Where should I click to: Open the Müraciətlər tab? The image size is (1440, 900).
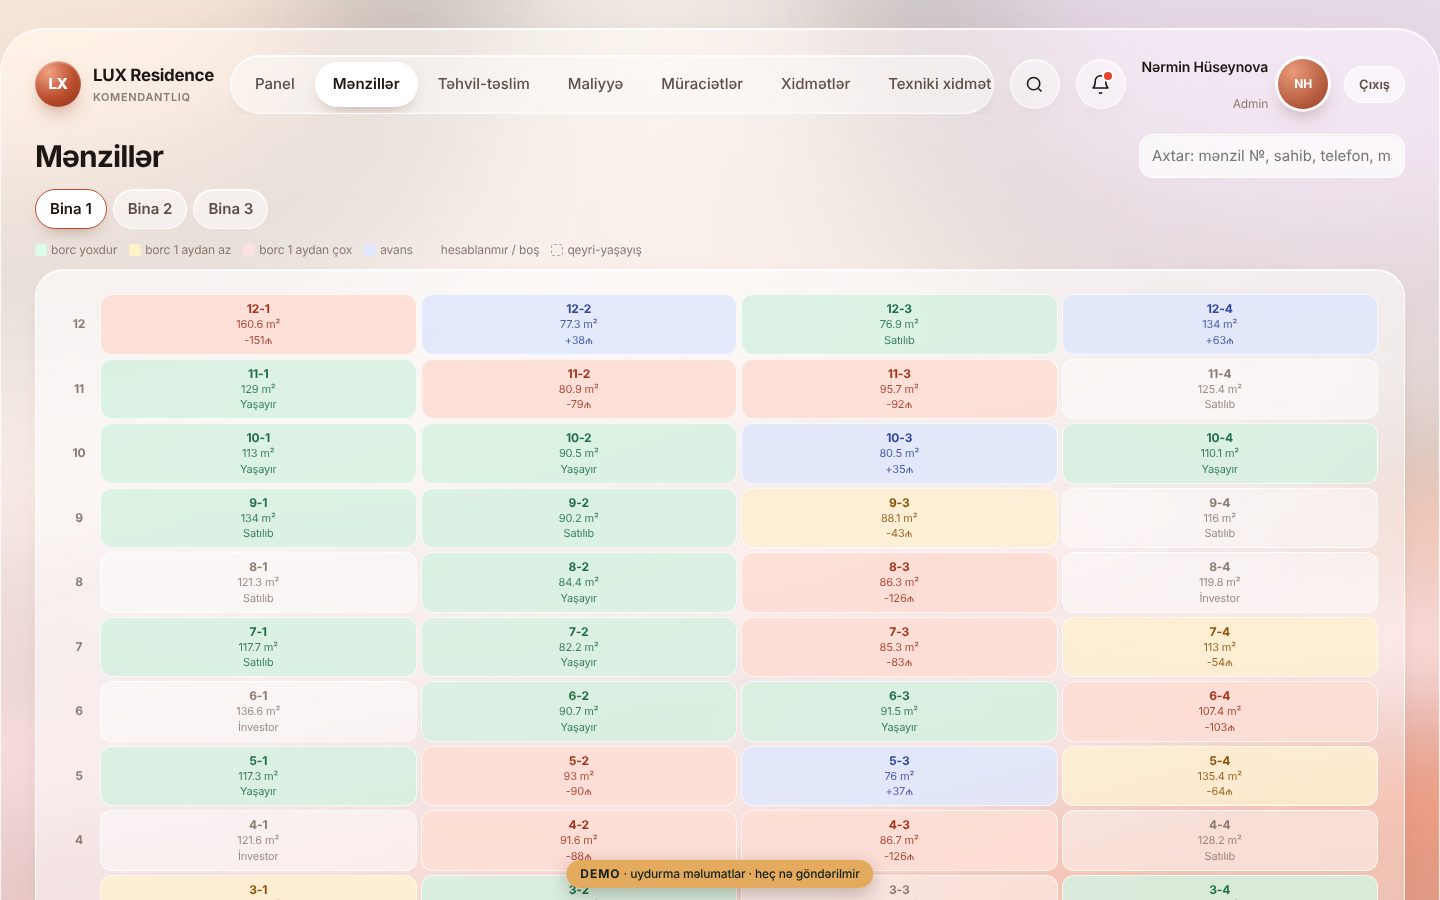[702, 84]
